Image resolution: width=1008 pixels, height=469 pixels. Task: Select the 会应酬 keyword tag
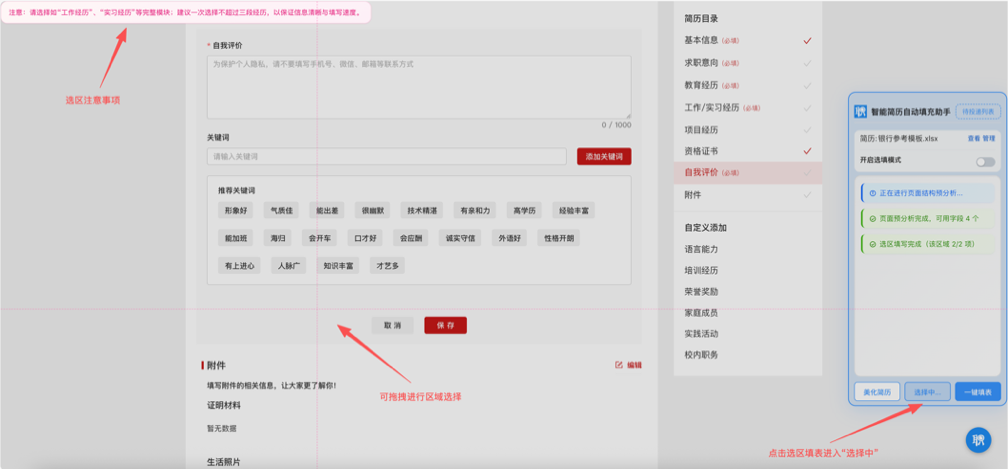click(x=411, y=238)
